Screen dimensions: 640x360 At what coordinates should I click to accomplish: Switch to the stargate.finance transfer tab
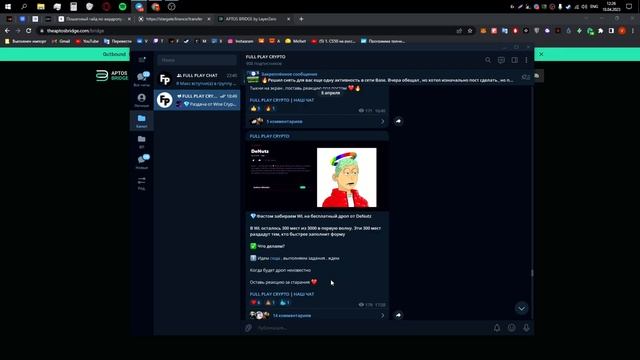174,19
